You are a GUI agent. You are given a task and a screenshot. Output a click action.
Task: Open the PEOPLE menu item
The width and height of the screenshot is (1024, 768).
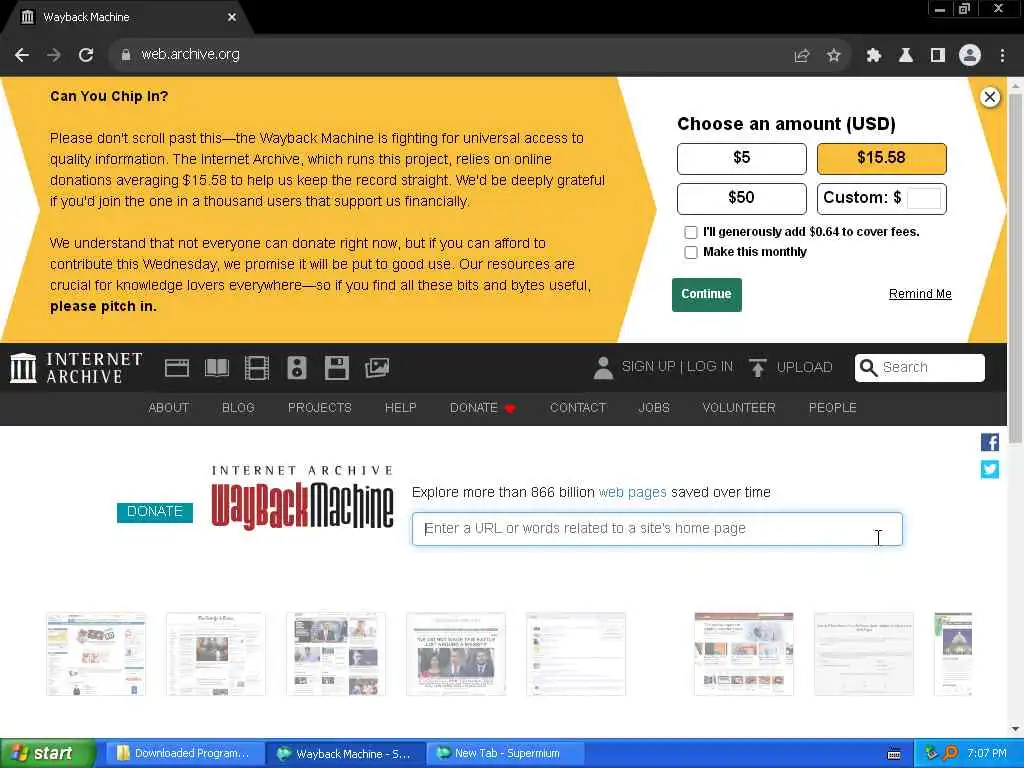coord(832,408)
